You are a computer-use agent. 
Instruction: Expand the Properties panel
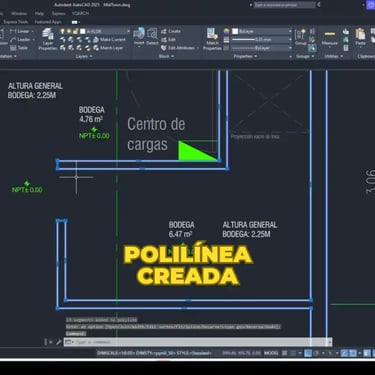(245, 56)
